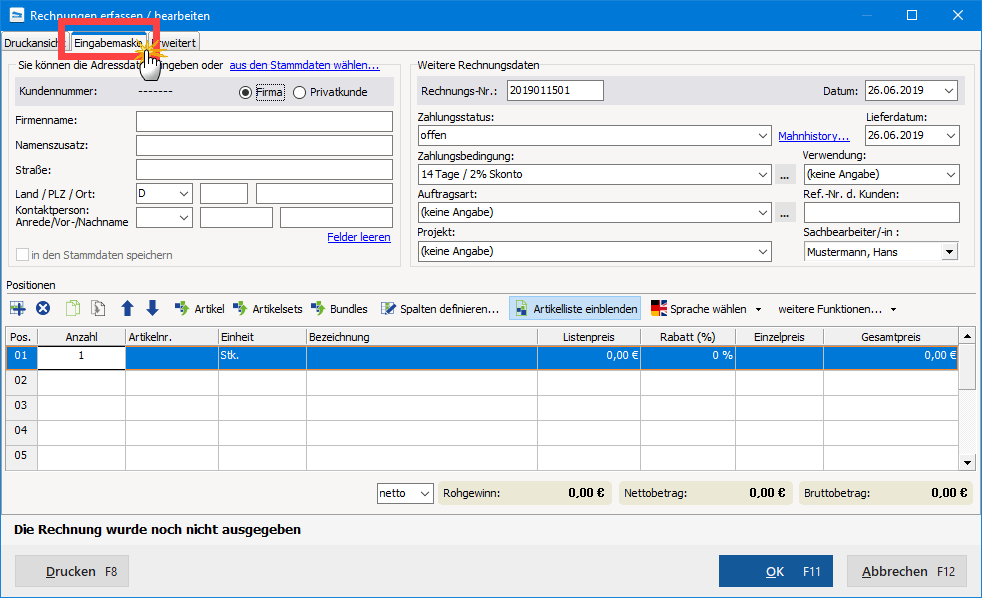Click 'aus den Stammdaten wählen…' link
This screenshot has height=598, width=982.
point(304,65)
